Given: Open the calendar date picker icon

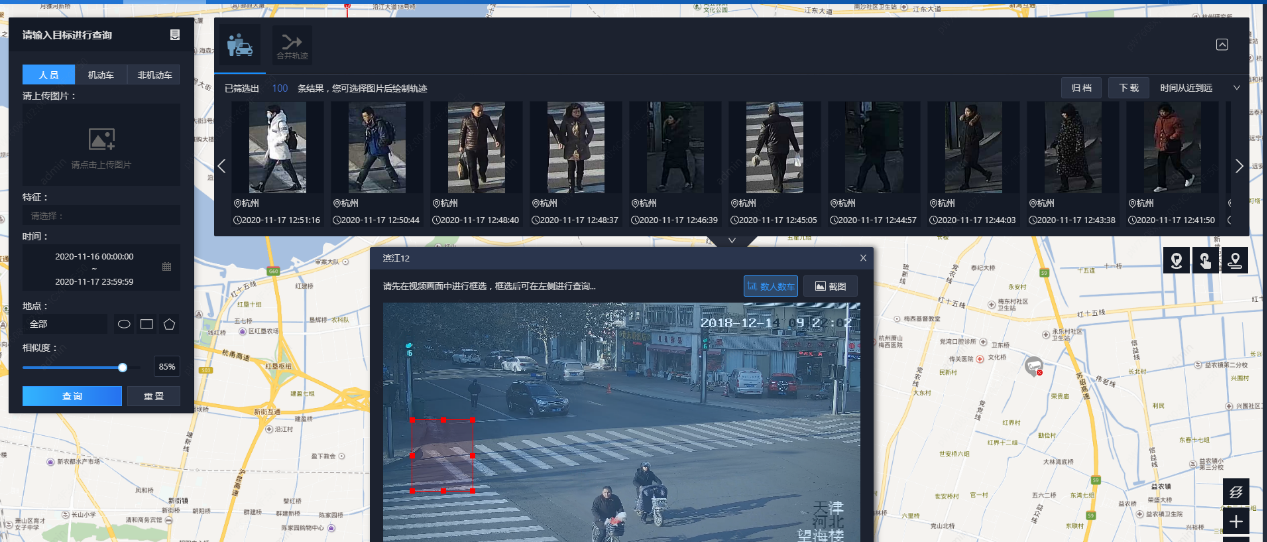Looking at the screenshot, I should click(x=167, y=267).
